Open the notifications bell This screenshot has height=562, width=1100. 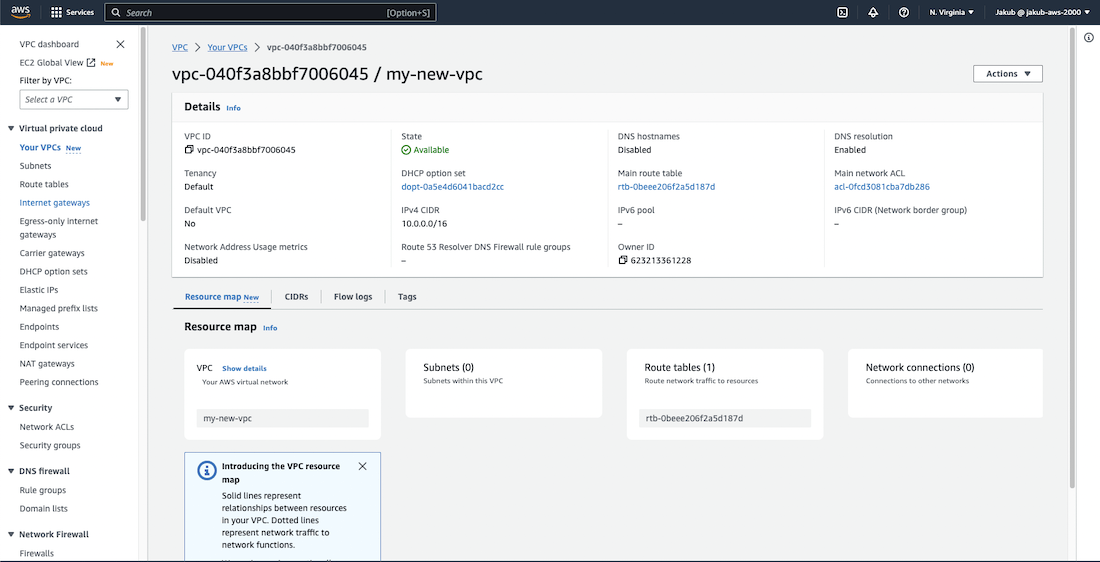click(873, 13)
